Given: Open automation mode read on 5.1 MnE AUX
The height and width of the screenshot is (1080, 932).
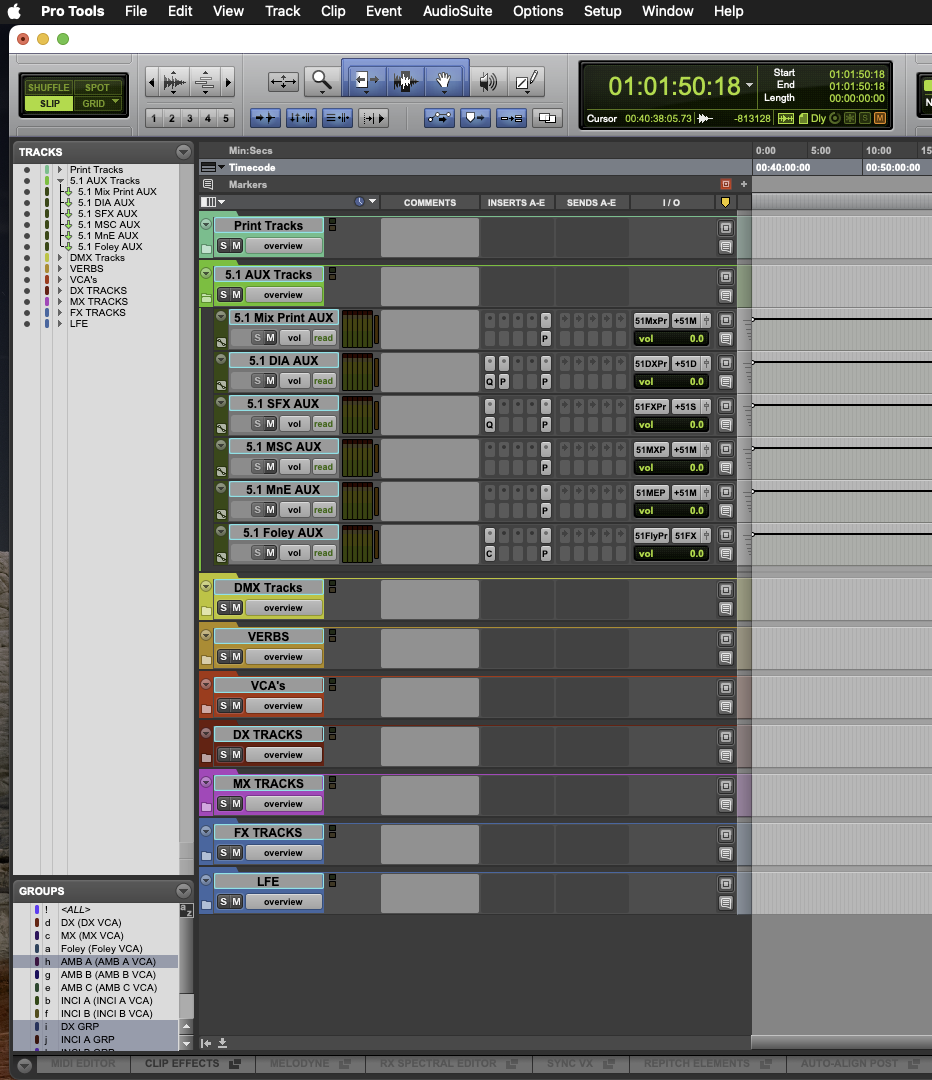Looking at the screenshot, I should pos(323,510).
